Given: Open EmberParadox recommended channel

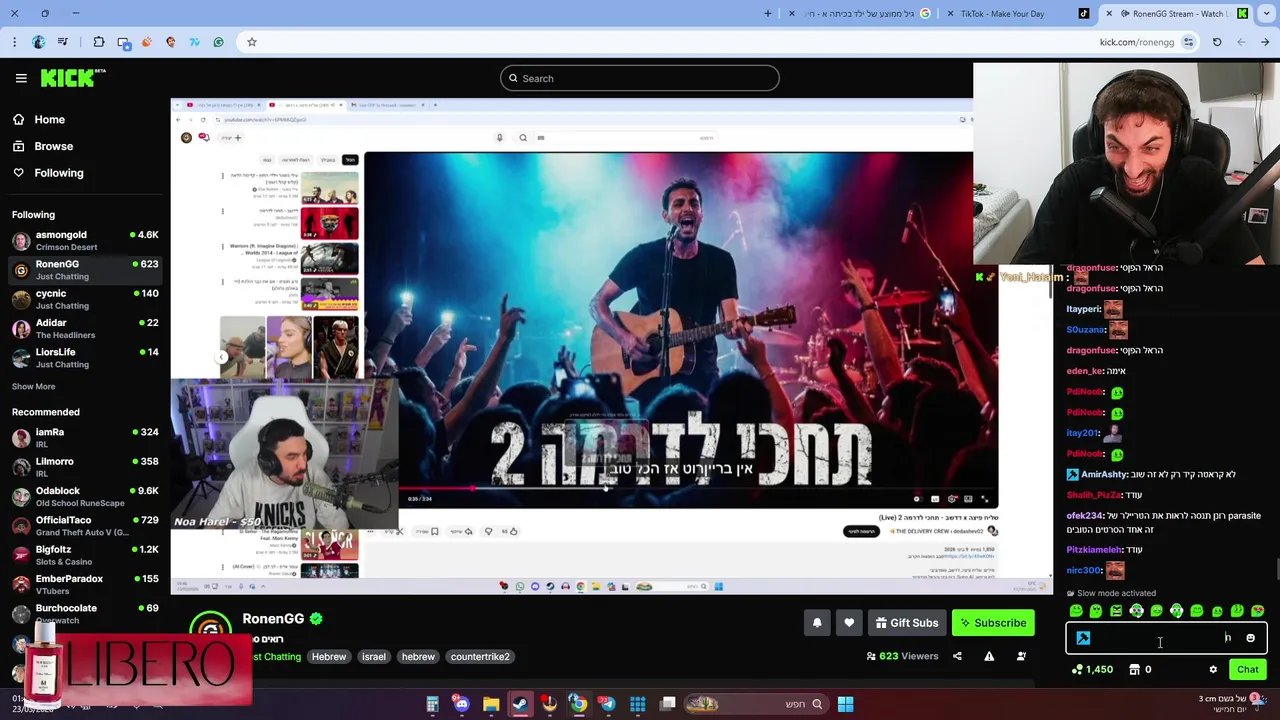Looking at the screenshot, I should (85, 583).
